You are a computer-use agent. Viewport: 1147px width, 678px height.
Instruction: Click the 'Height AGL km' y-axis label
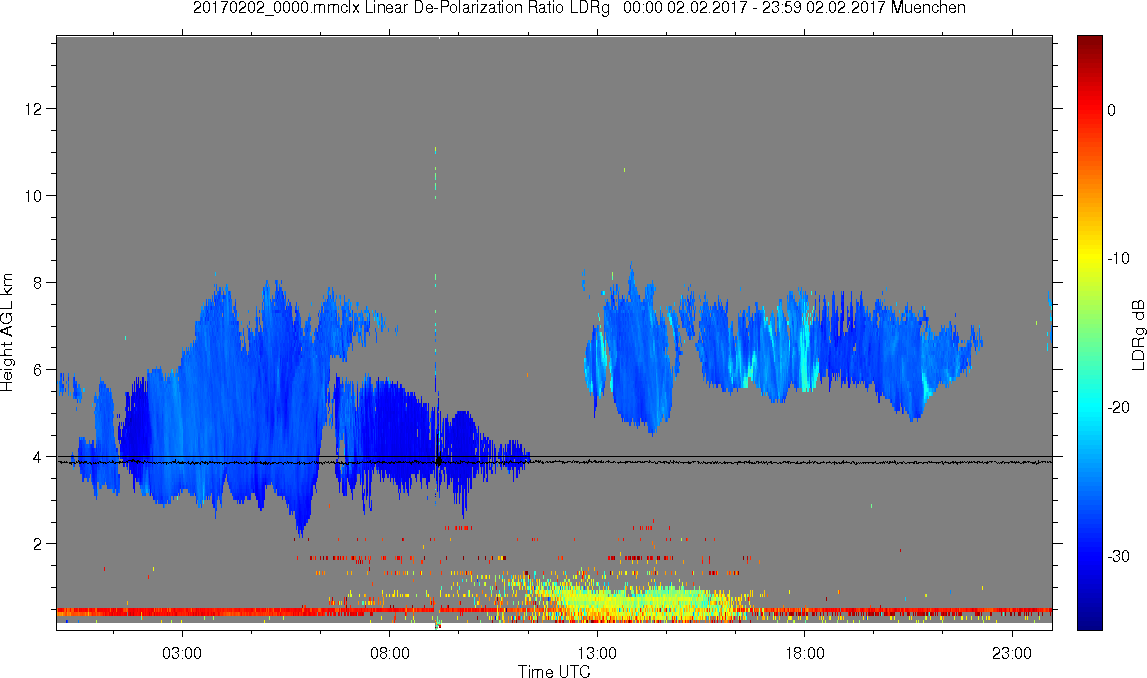click(7, 333)
